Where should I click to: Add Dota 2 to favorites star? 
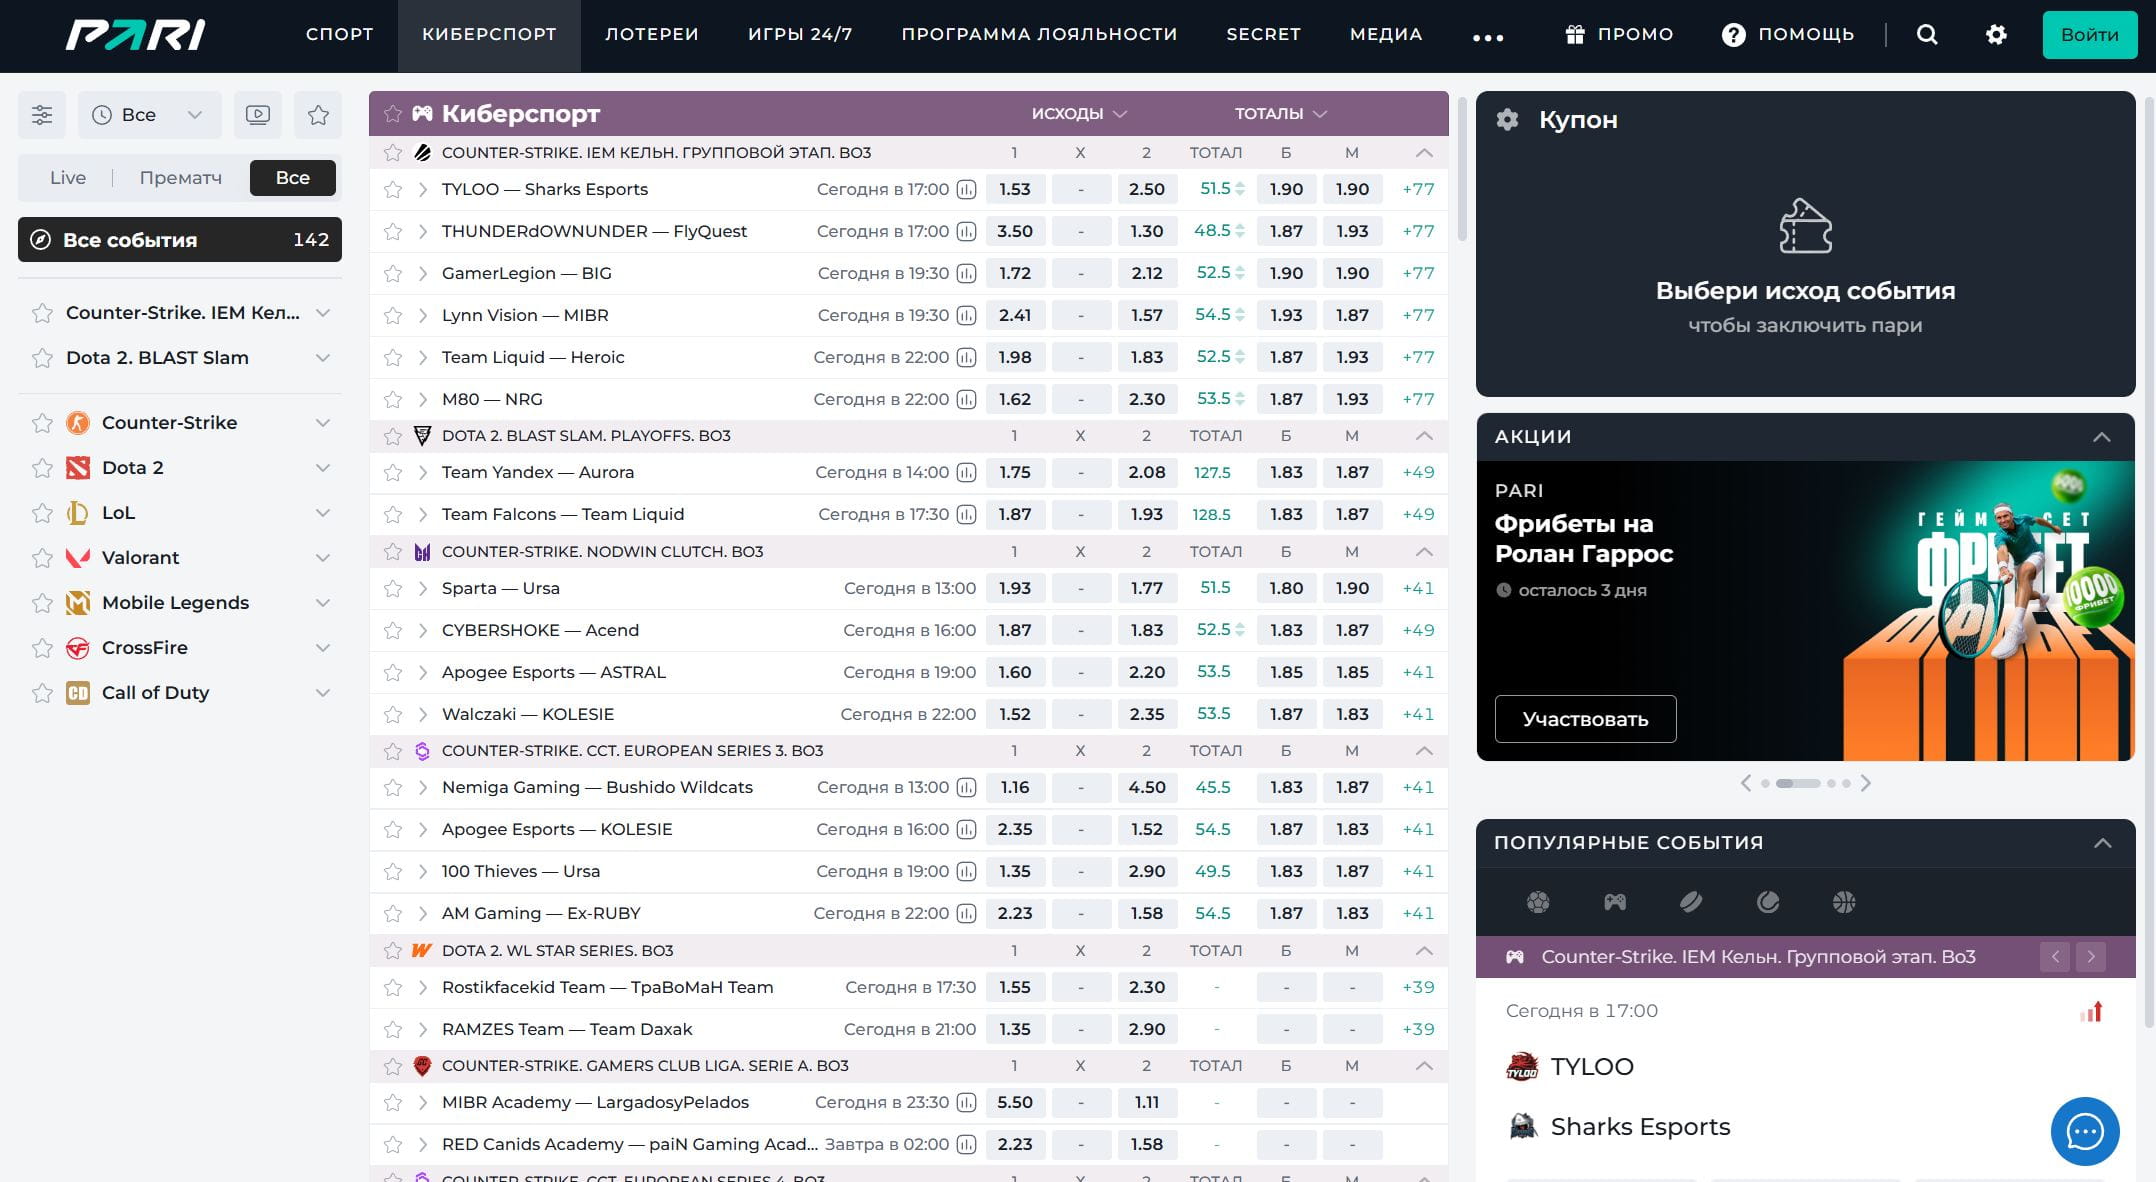(x=42, y=468)
